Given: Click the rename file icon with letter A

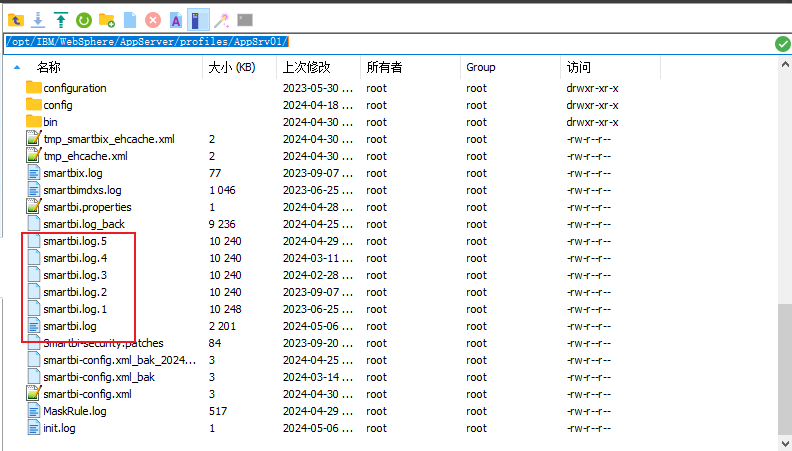Looking at the screenshot, I should click(x=176, y=20).
